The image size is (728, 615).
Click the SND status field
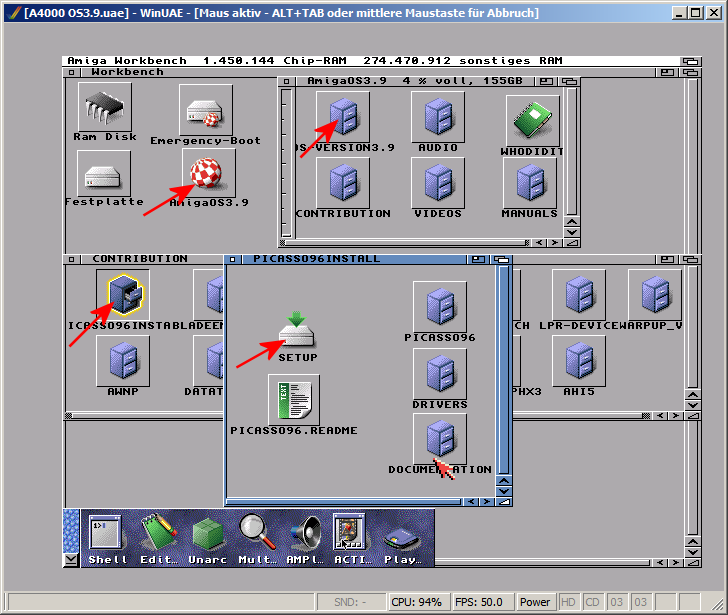coord(351,602)
